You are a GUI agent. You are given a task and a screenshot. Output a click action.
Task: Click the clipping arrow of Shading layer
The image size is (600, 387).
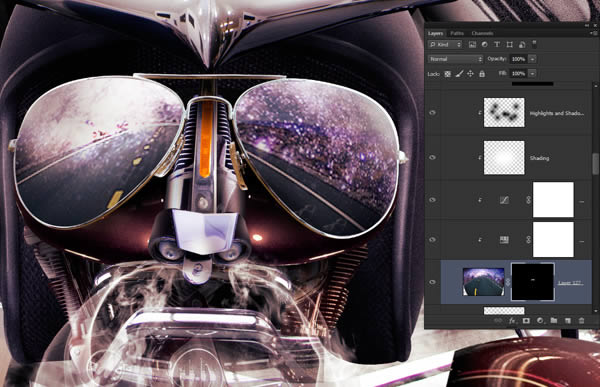480,158
